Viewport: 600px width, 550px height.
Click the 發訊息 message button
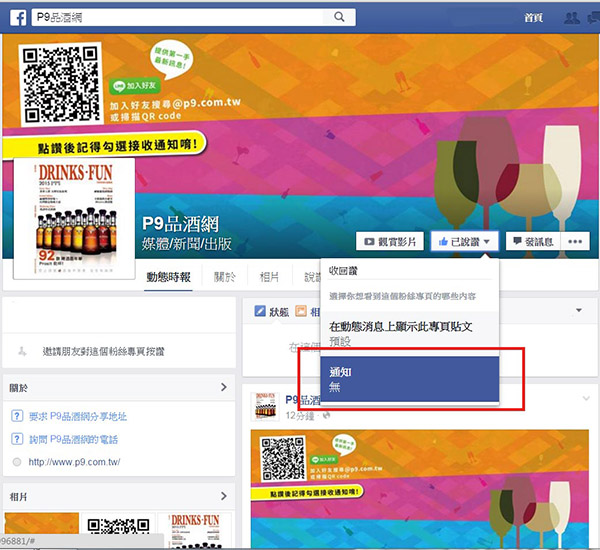point(533,242)
